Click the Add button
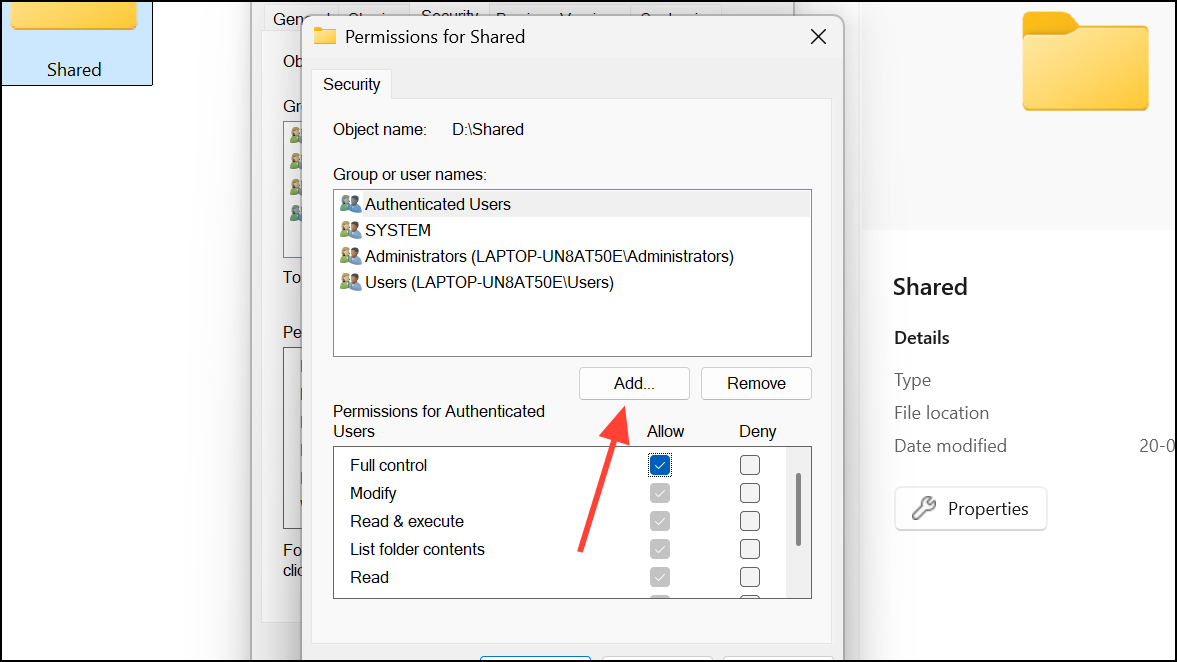 [x=633, y=383]
